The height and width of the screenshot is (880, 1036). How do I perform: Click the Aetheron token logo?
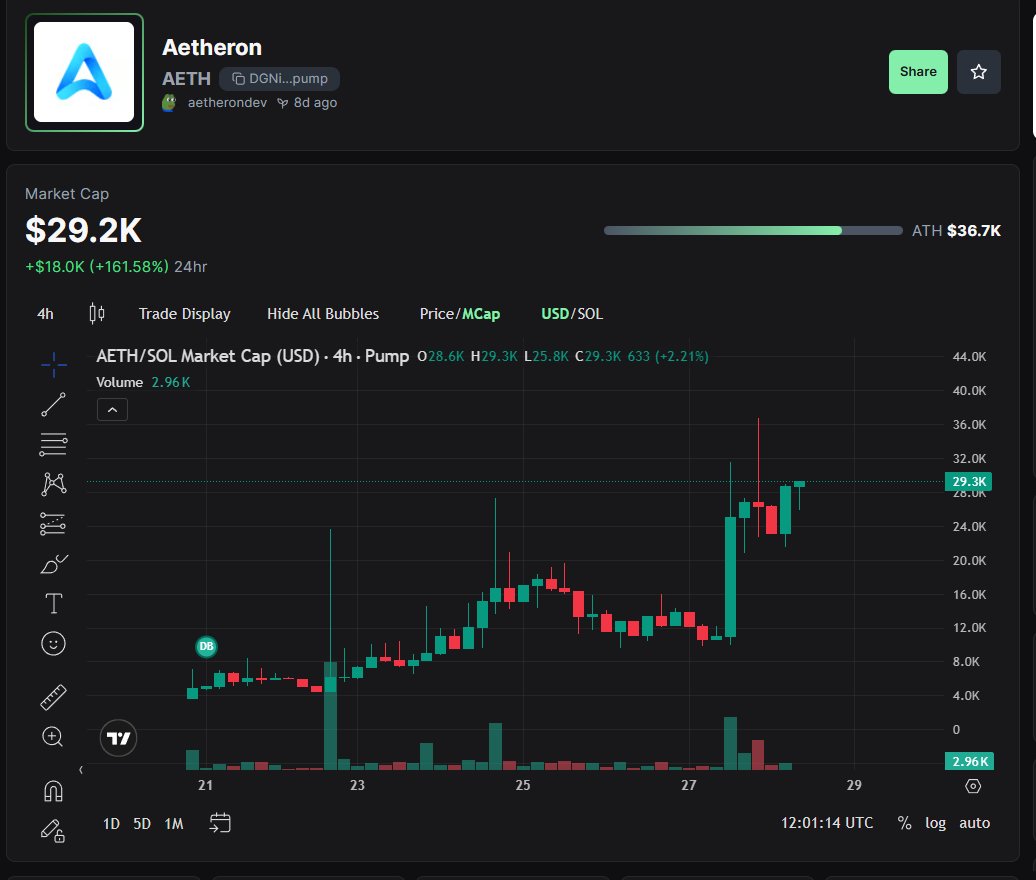coord(84,72)
